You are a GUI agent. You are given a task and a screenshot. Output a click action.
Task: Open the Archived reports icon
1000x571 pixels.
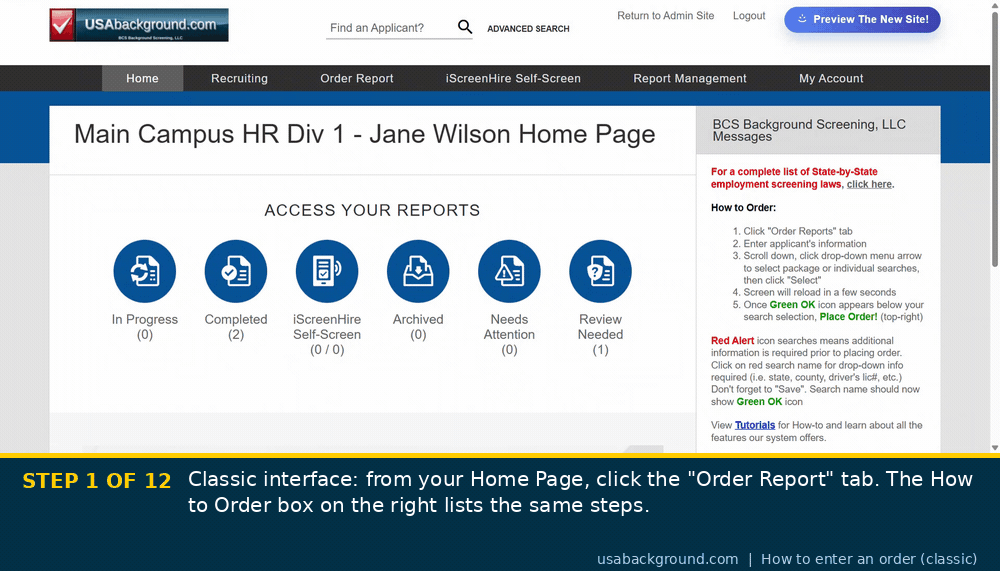[418, 271]
